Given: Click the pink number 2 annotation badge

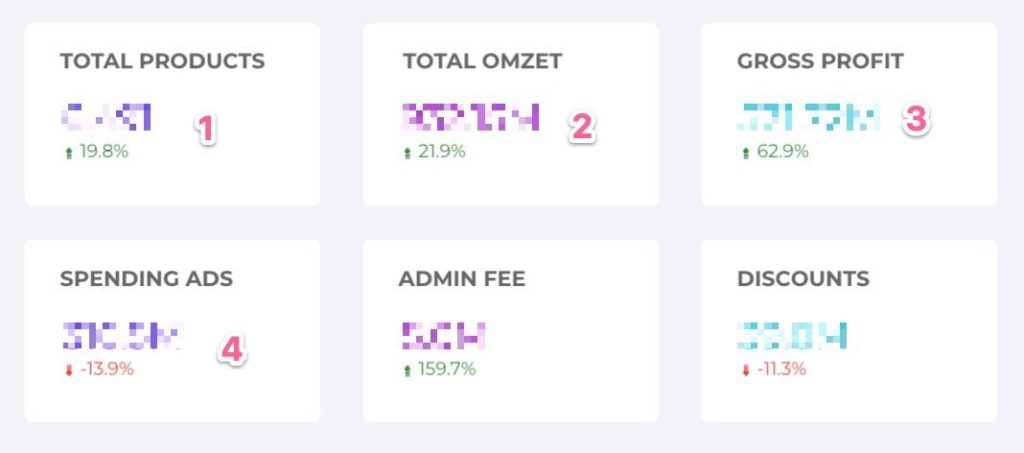Looking at the screenshot, I should [x=582, y=125].
